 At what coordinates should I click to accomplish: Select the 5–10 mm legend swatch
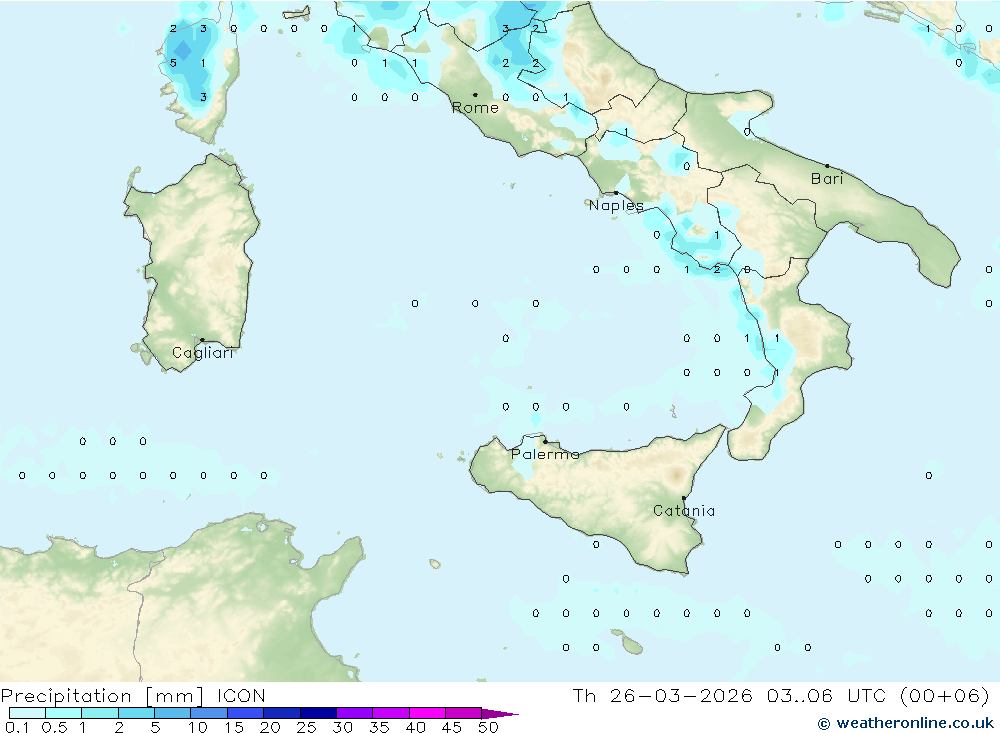click(173, 713)
